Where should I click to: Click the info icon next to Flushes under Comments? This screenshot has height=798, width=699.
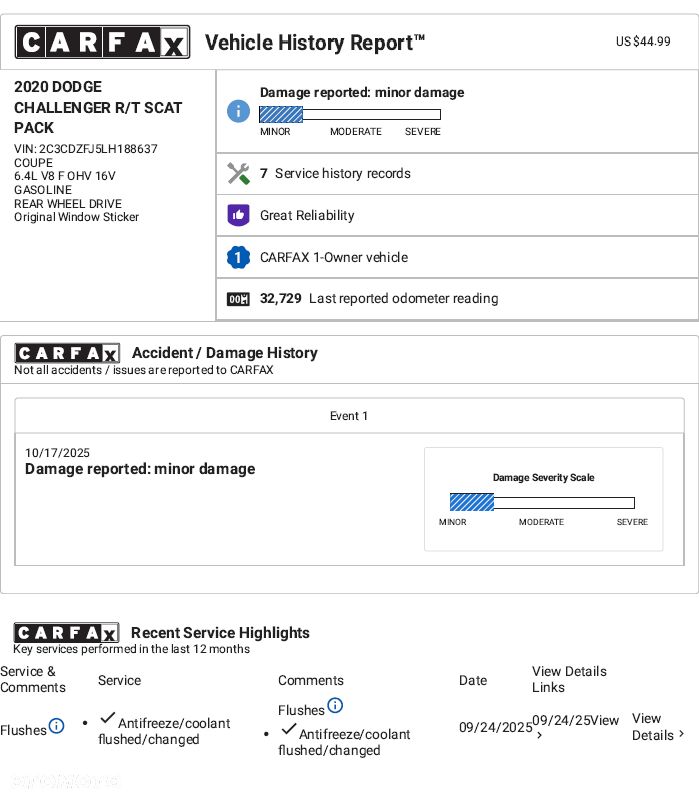pos(335,705)
